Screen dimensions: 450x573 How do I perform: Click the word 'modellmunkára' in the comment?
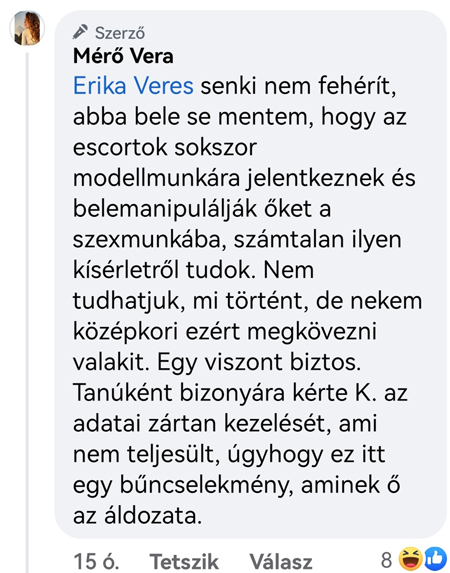tap(157, 178)
